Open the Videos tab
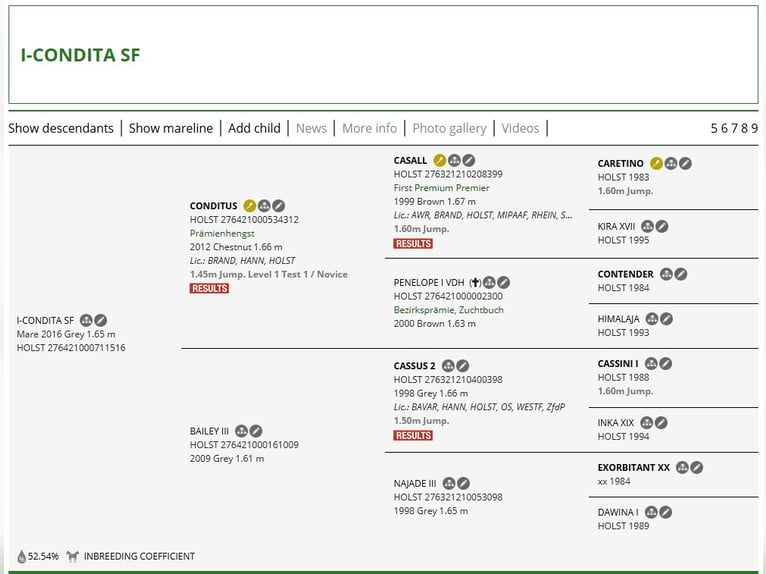The image size is (766, 574). click(520, 128)
